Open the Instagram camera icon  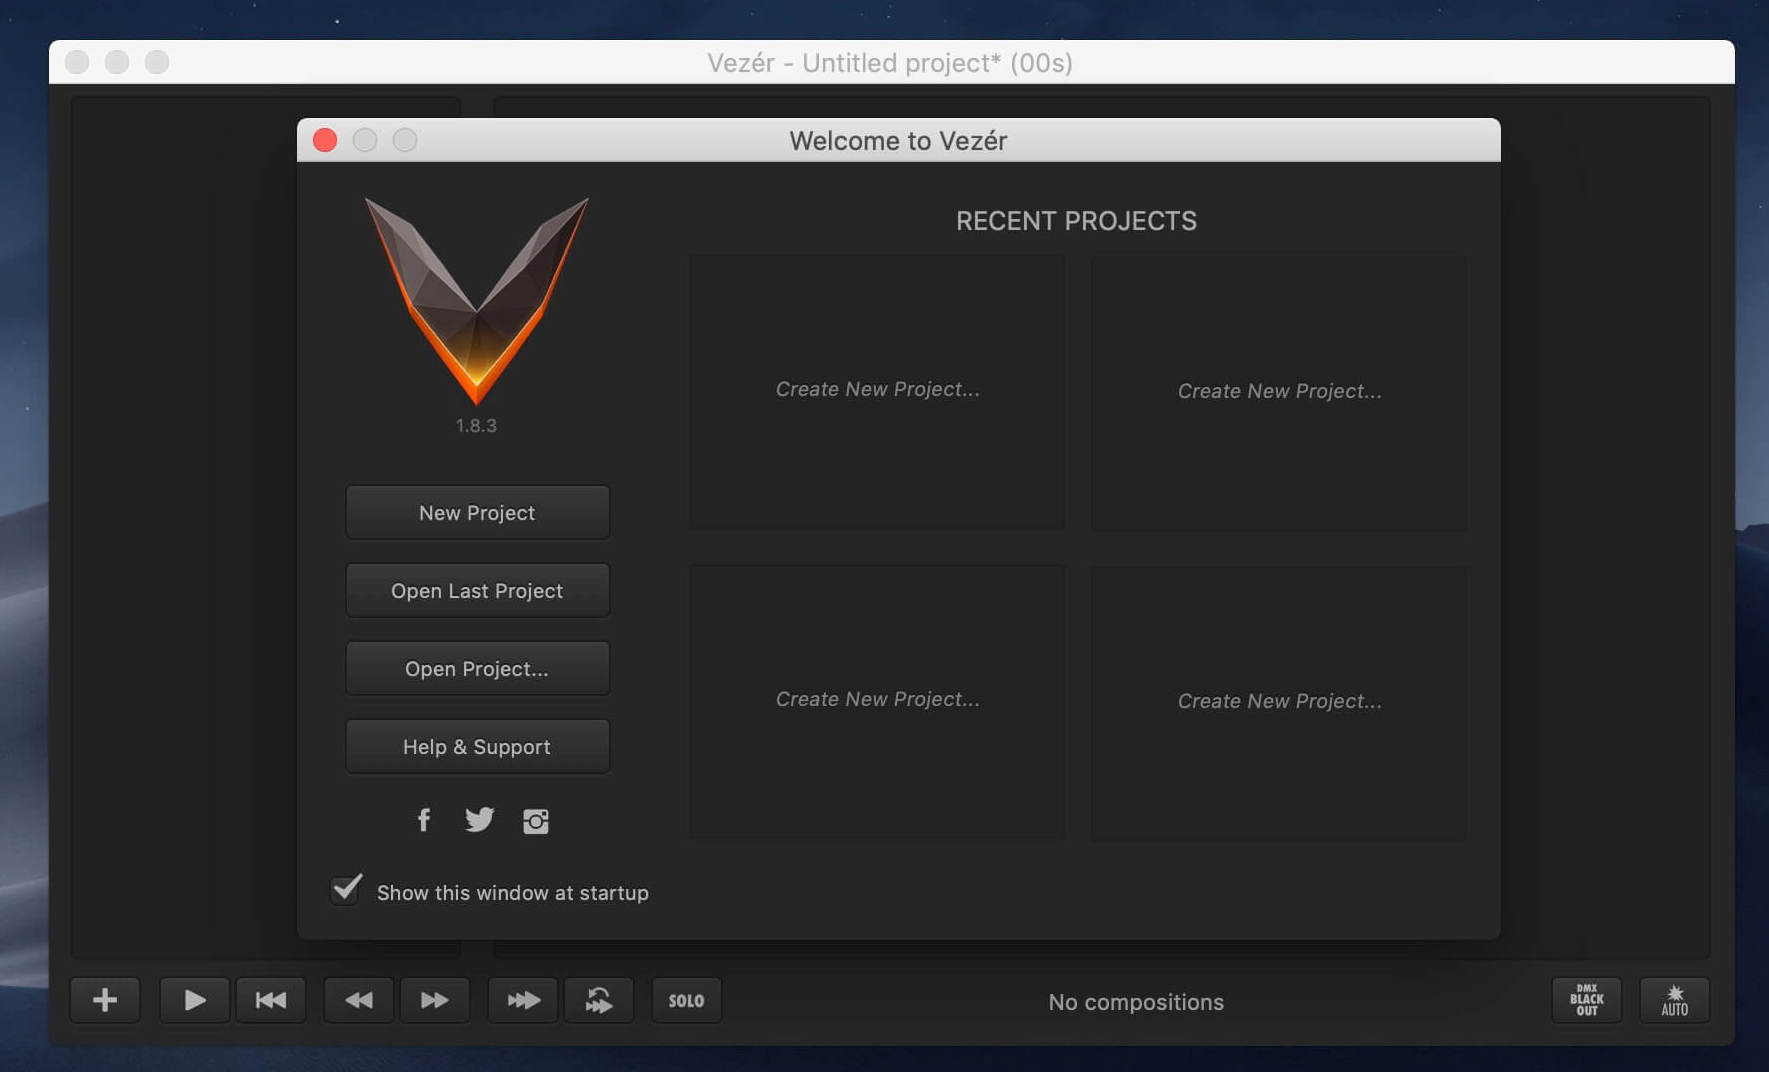point(536,821)
